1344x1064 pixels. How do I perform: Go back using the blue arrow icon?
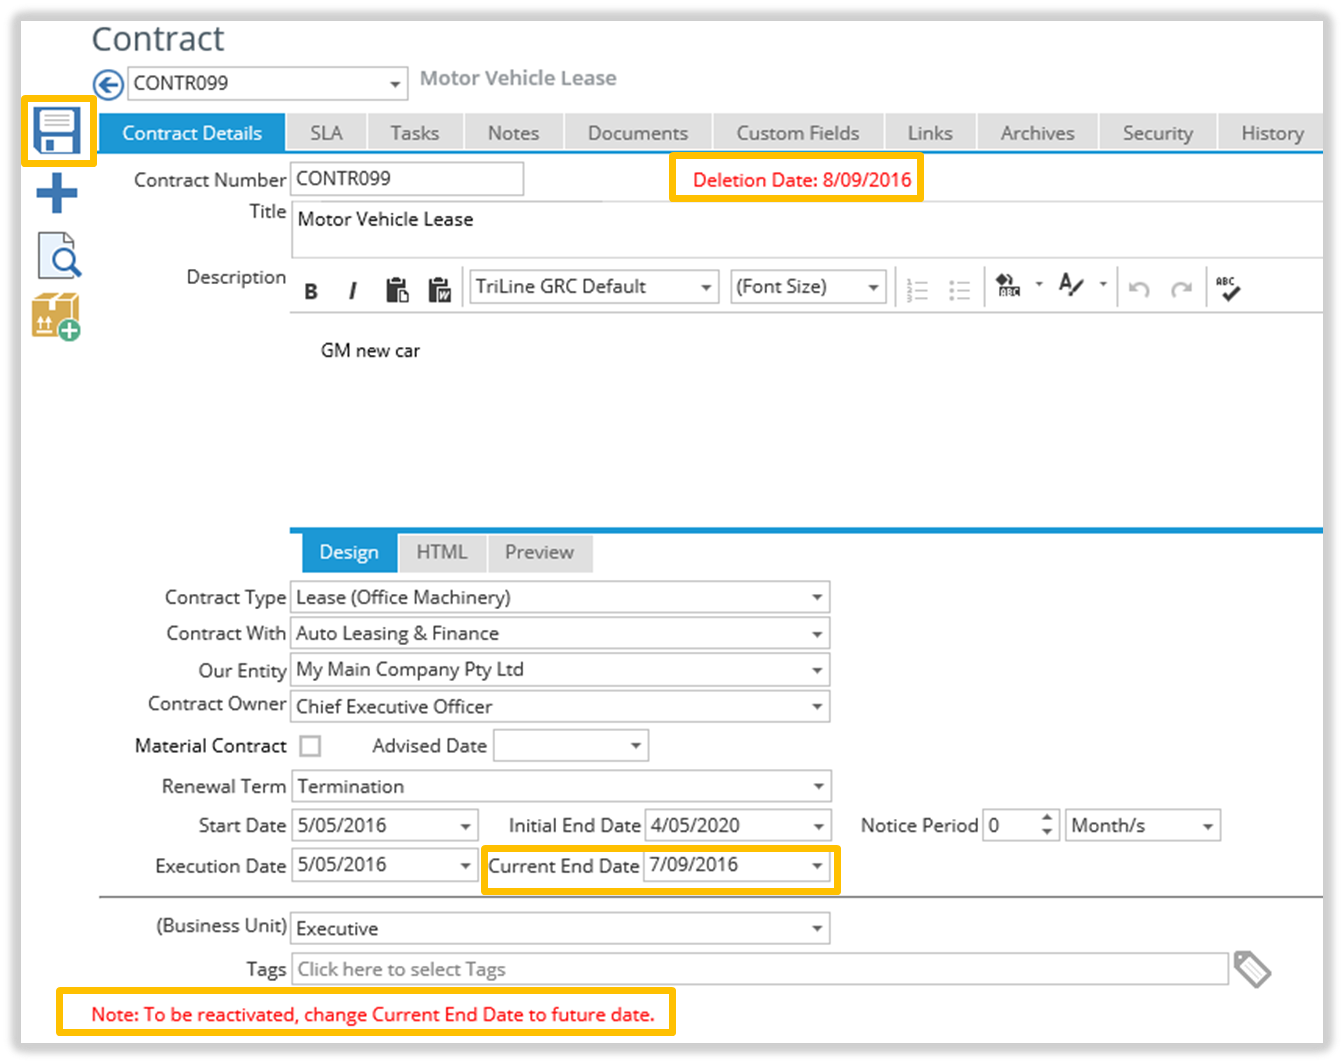pos(108,84)
